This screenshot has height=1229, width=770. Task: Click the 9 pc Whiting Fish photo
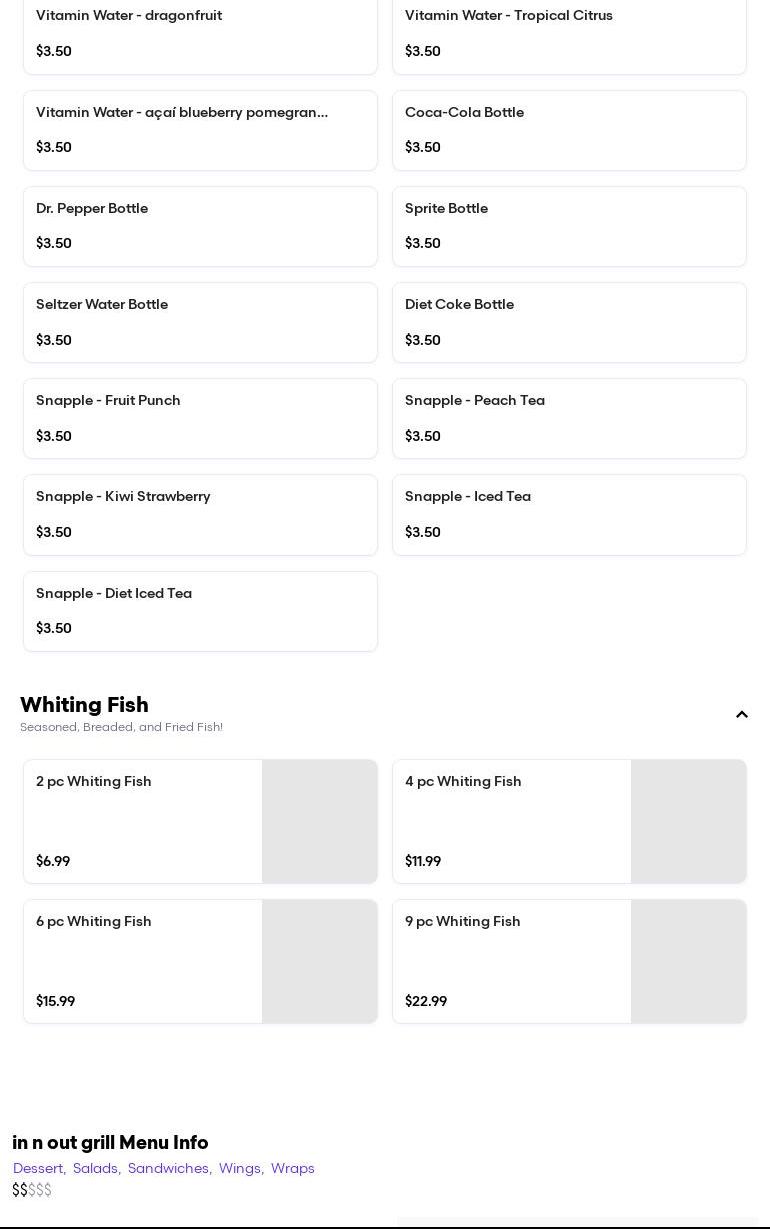click(688, 961)
